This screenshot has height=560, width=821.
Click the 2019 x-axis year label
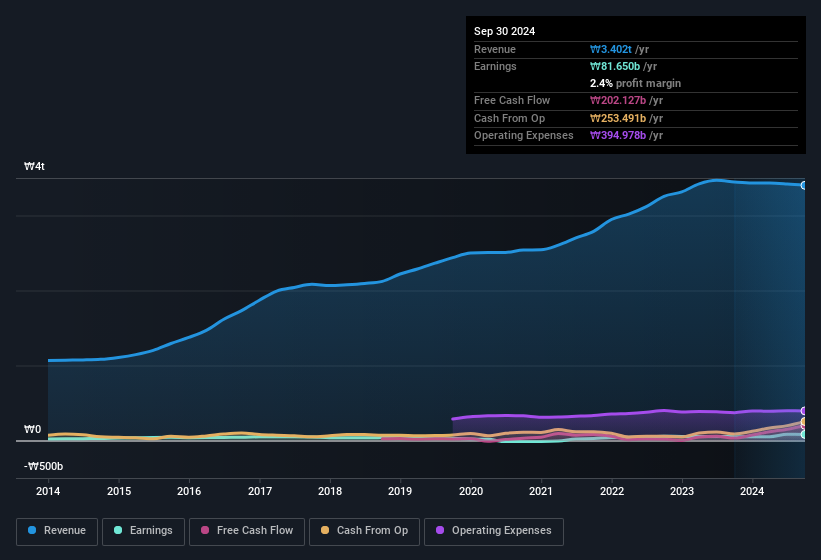pos(400,491)
